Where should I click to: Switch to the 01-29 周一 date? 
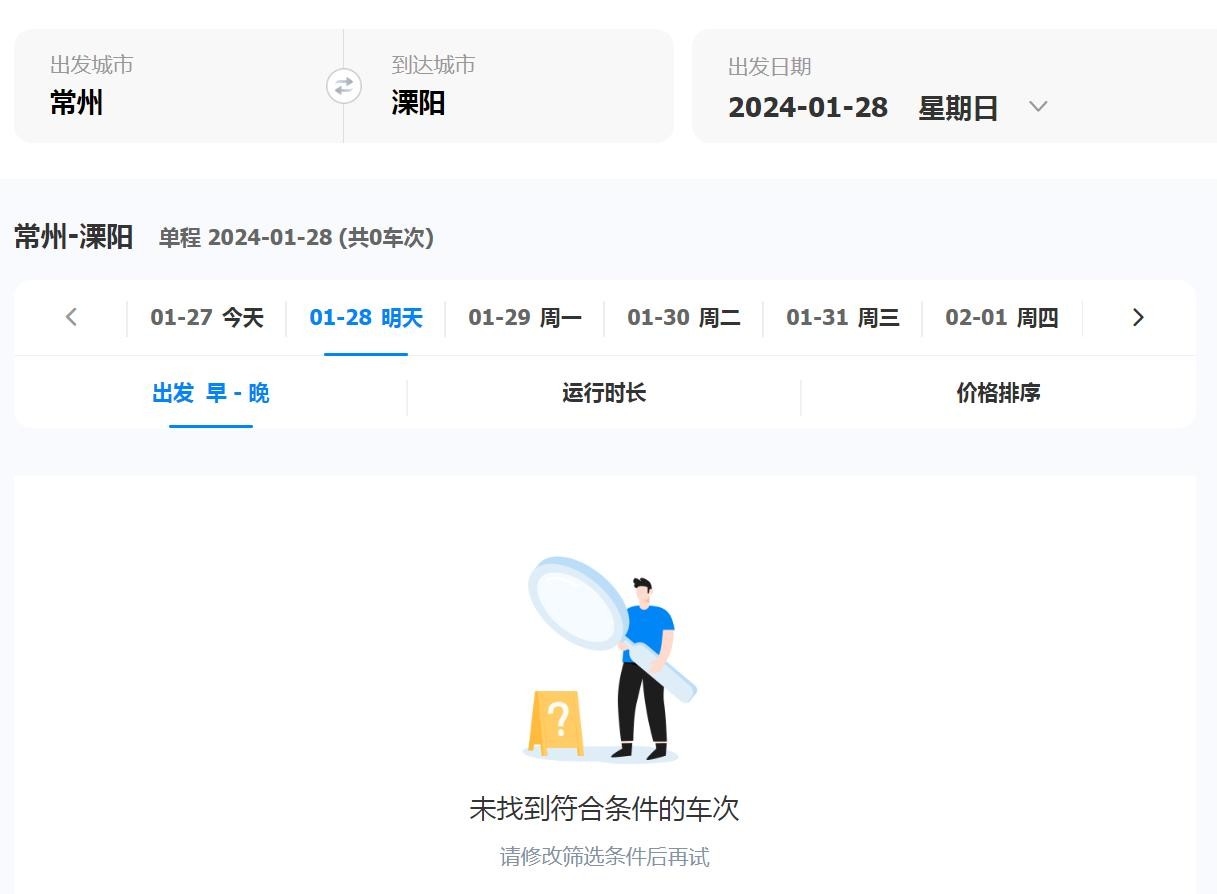(524, 318)
